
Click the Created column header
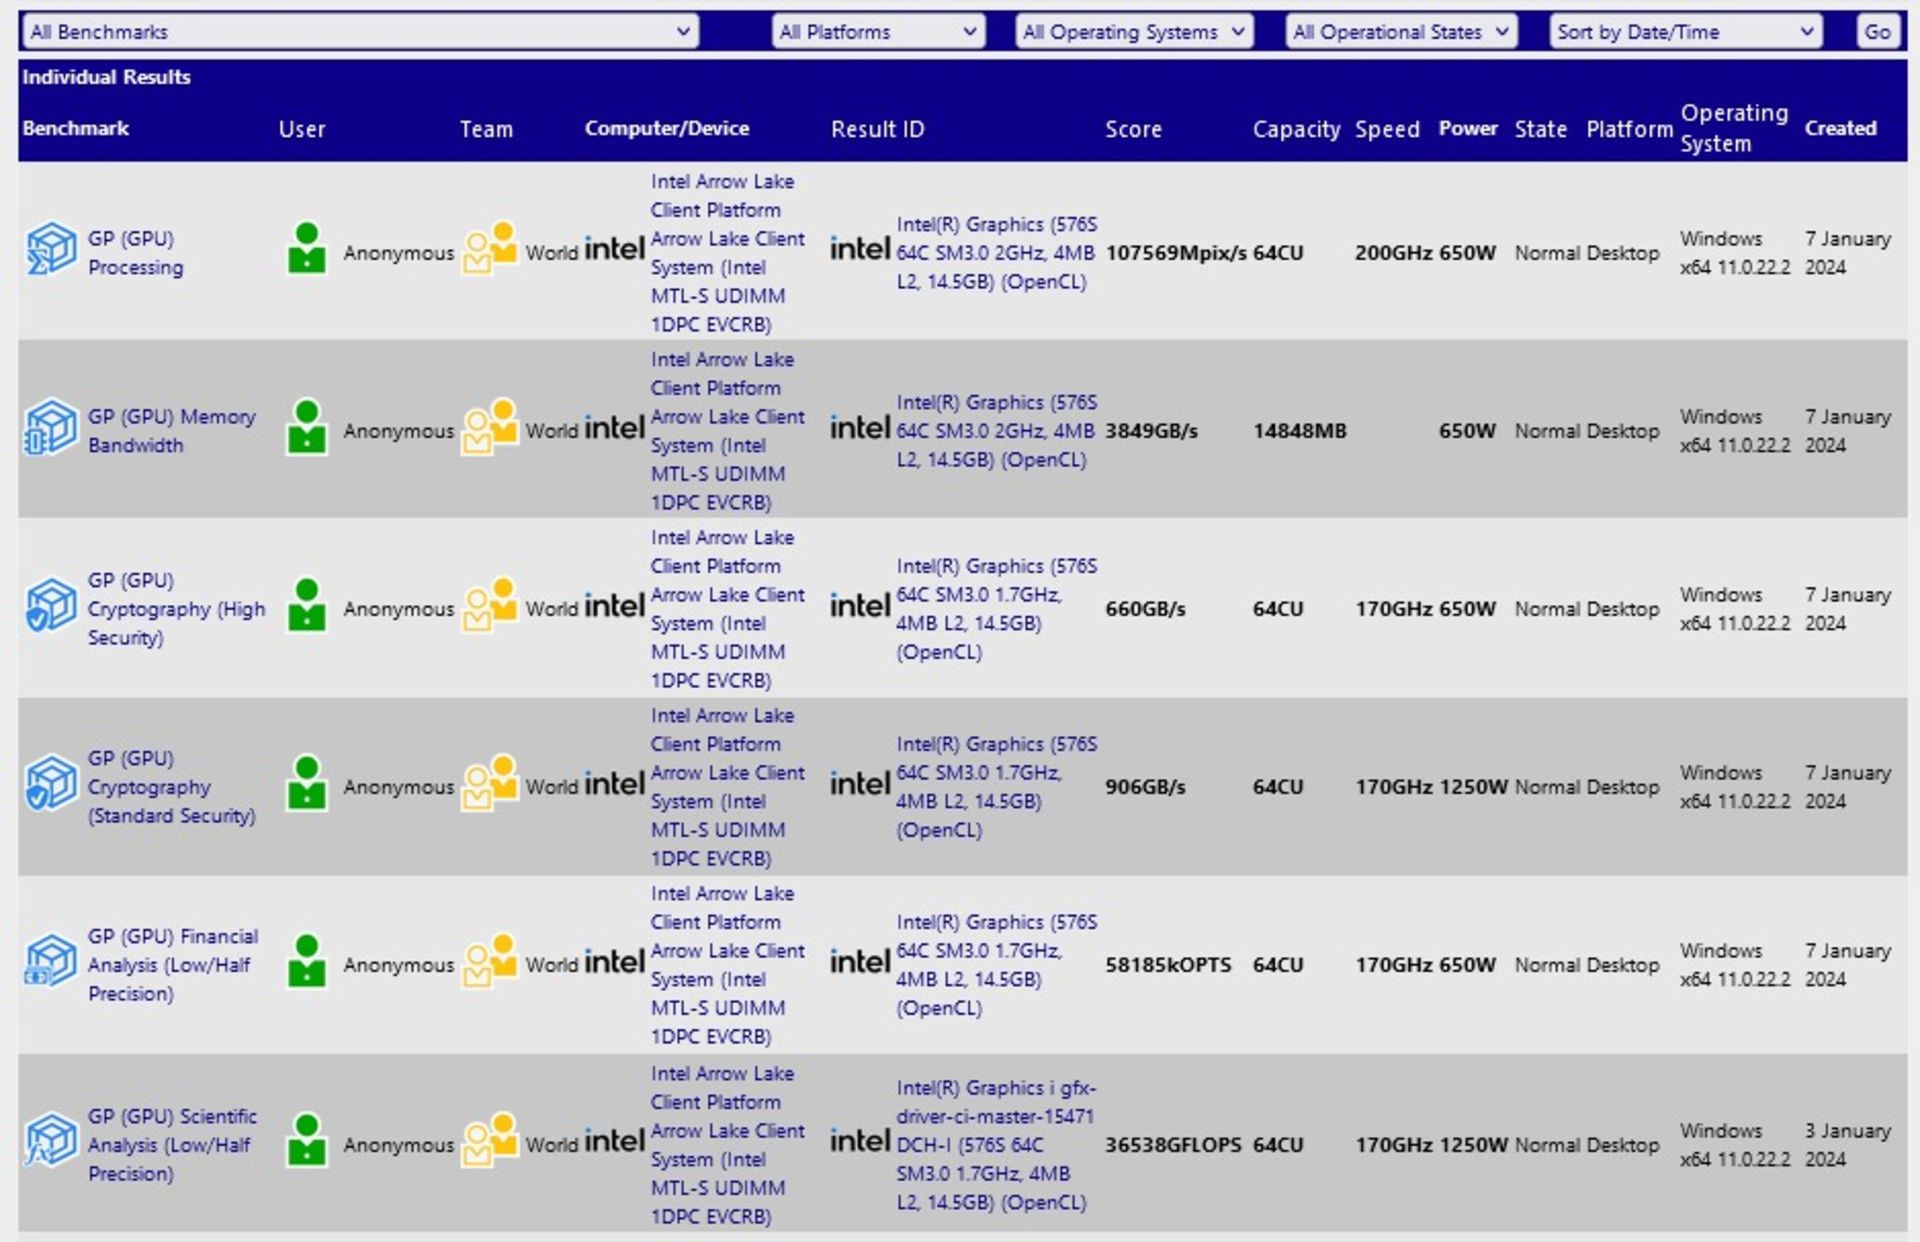[1840, 128]
